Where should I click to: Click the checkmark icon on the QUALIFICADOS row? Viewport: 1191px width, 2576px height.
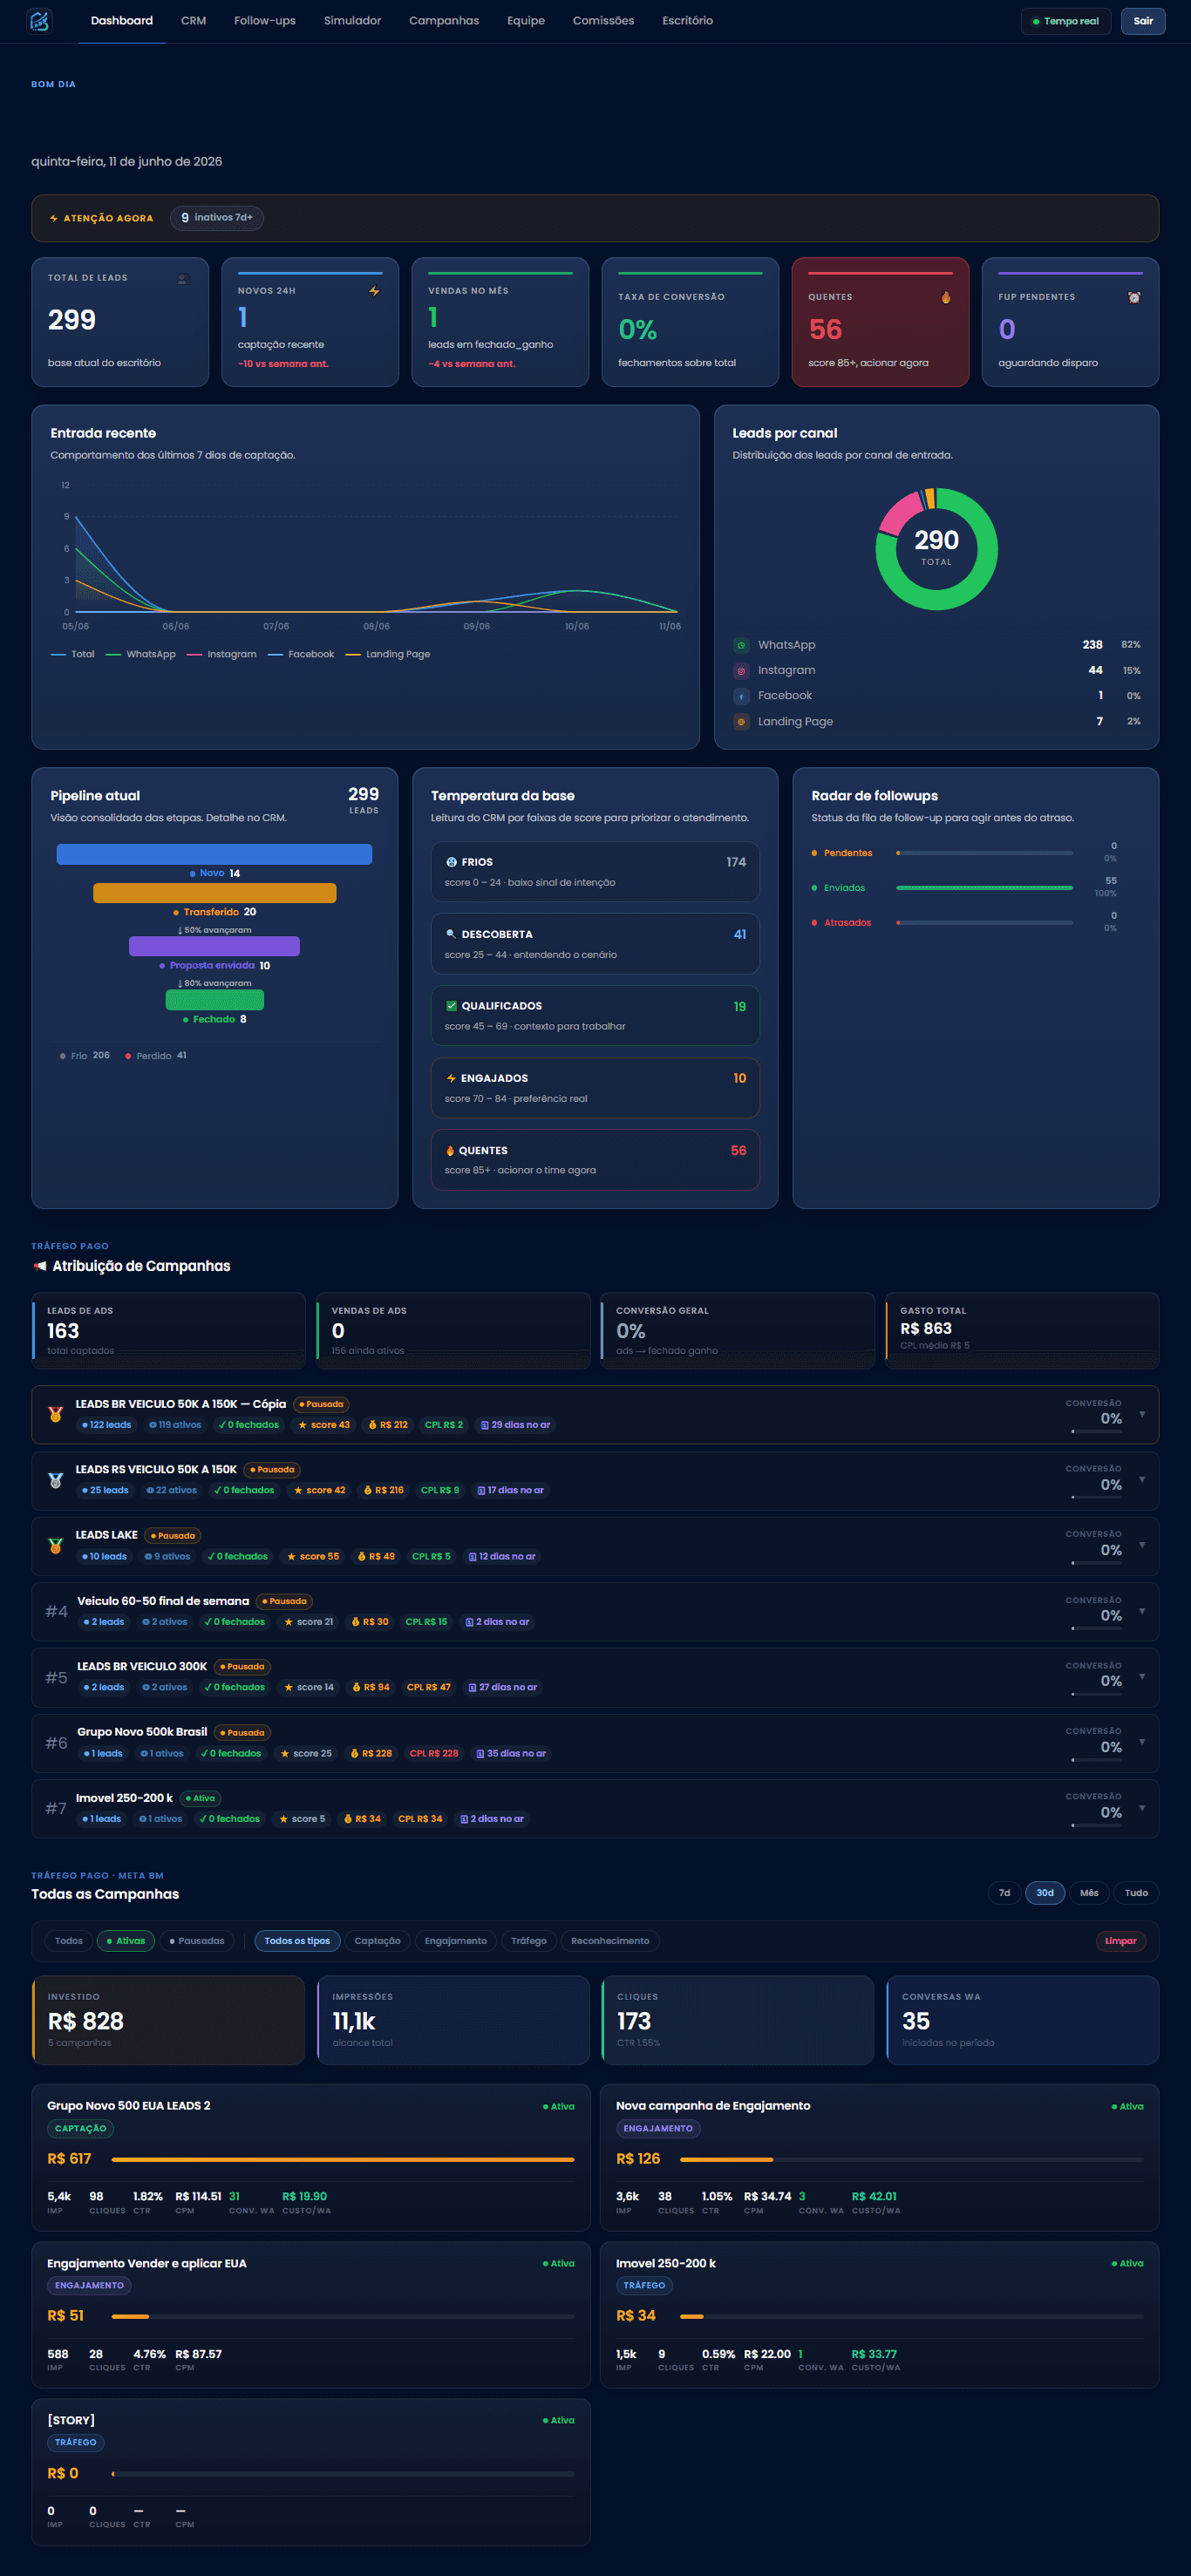tap(451, 1006)
